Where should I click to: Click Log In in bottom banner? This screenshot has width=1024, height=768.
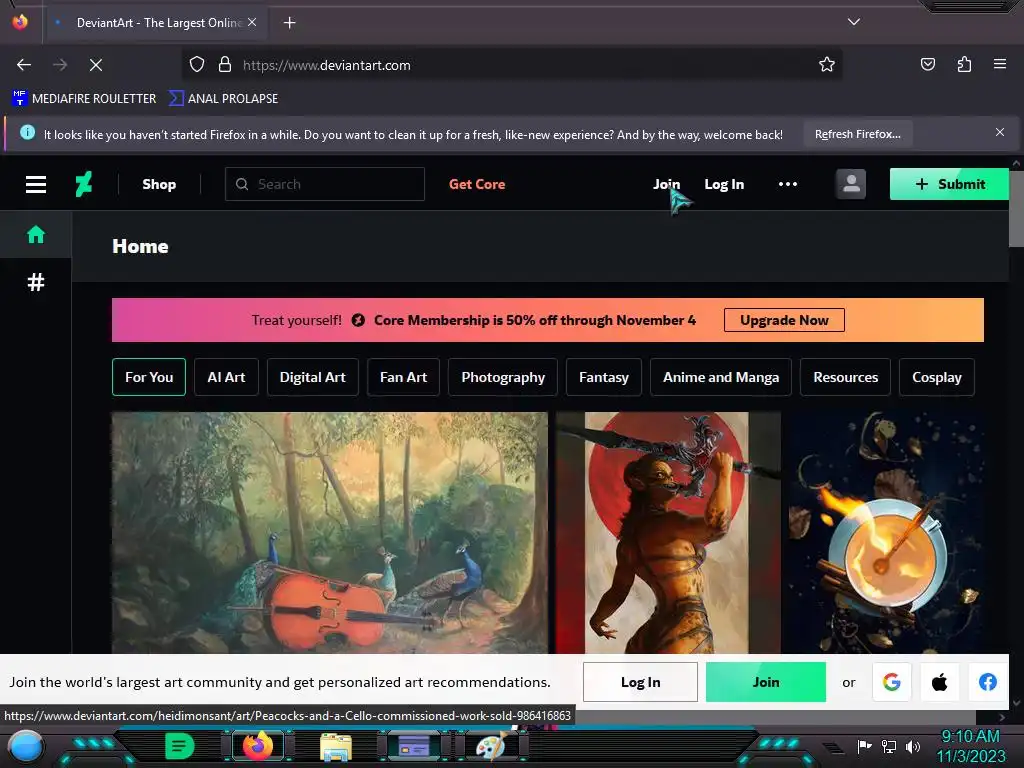click(x=640, y=682)
